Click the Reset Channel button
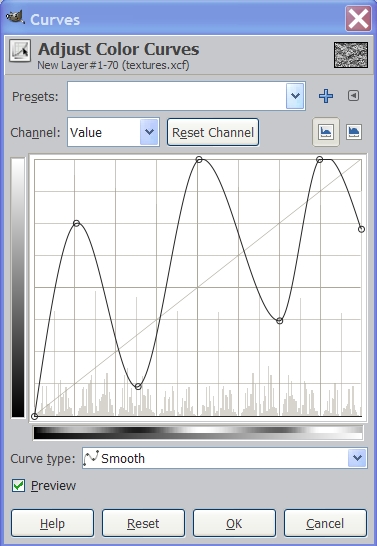The height and width of the screenshot is (546, 377). click(213, 132)
